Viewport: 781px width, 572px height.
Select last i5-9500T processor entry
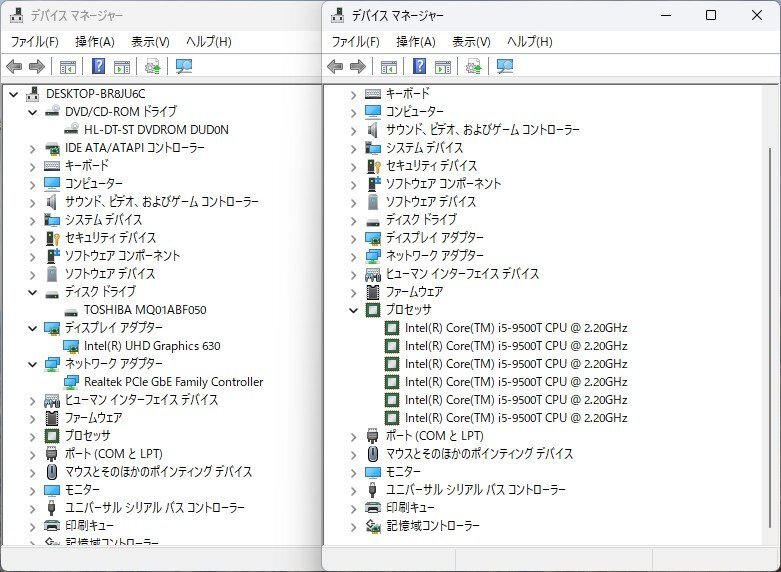pyautogui.click(x=516, y=418)
